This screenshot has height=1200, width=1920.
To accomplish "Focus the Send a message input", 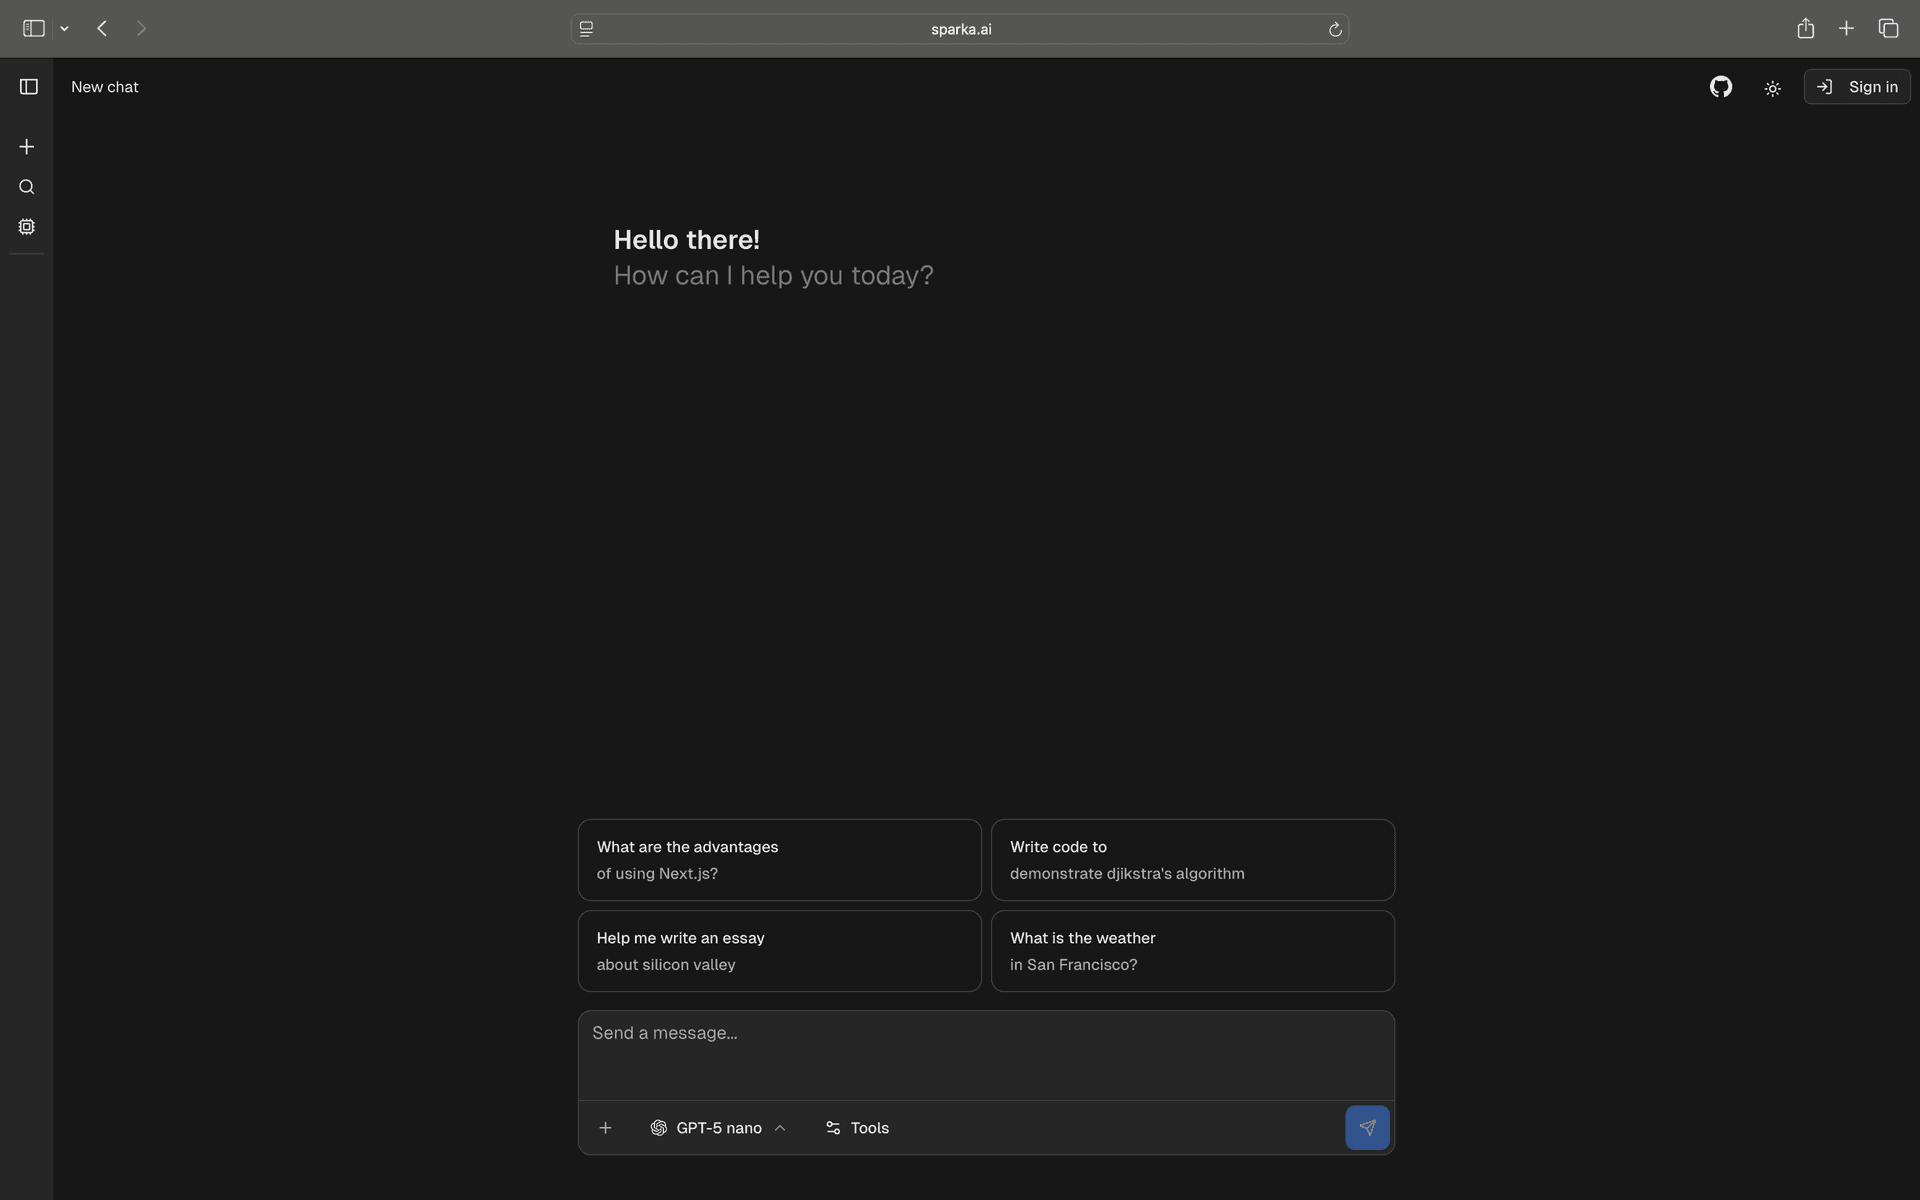I will pos(985,1050).
